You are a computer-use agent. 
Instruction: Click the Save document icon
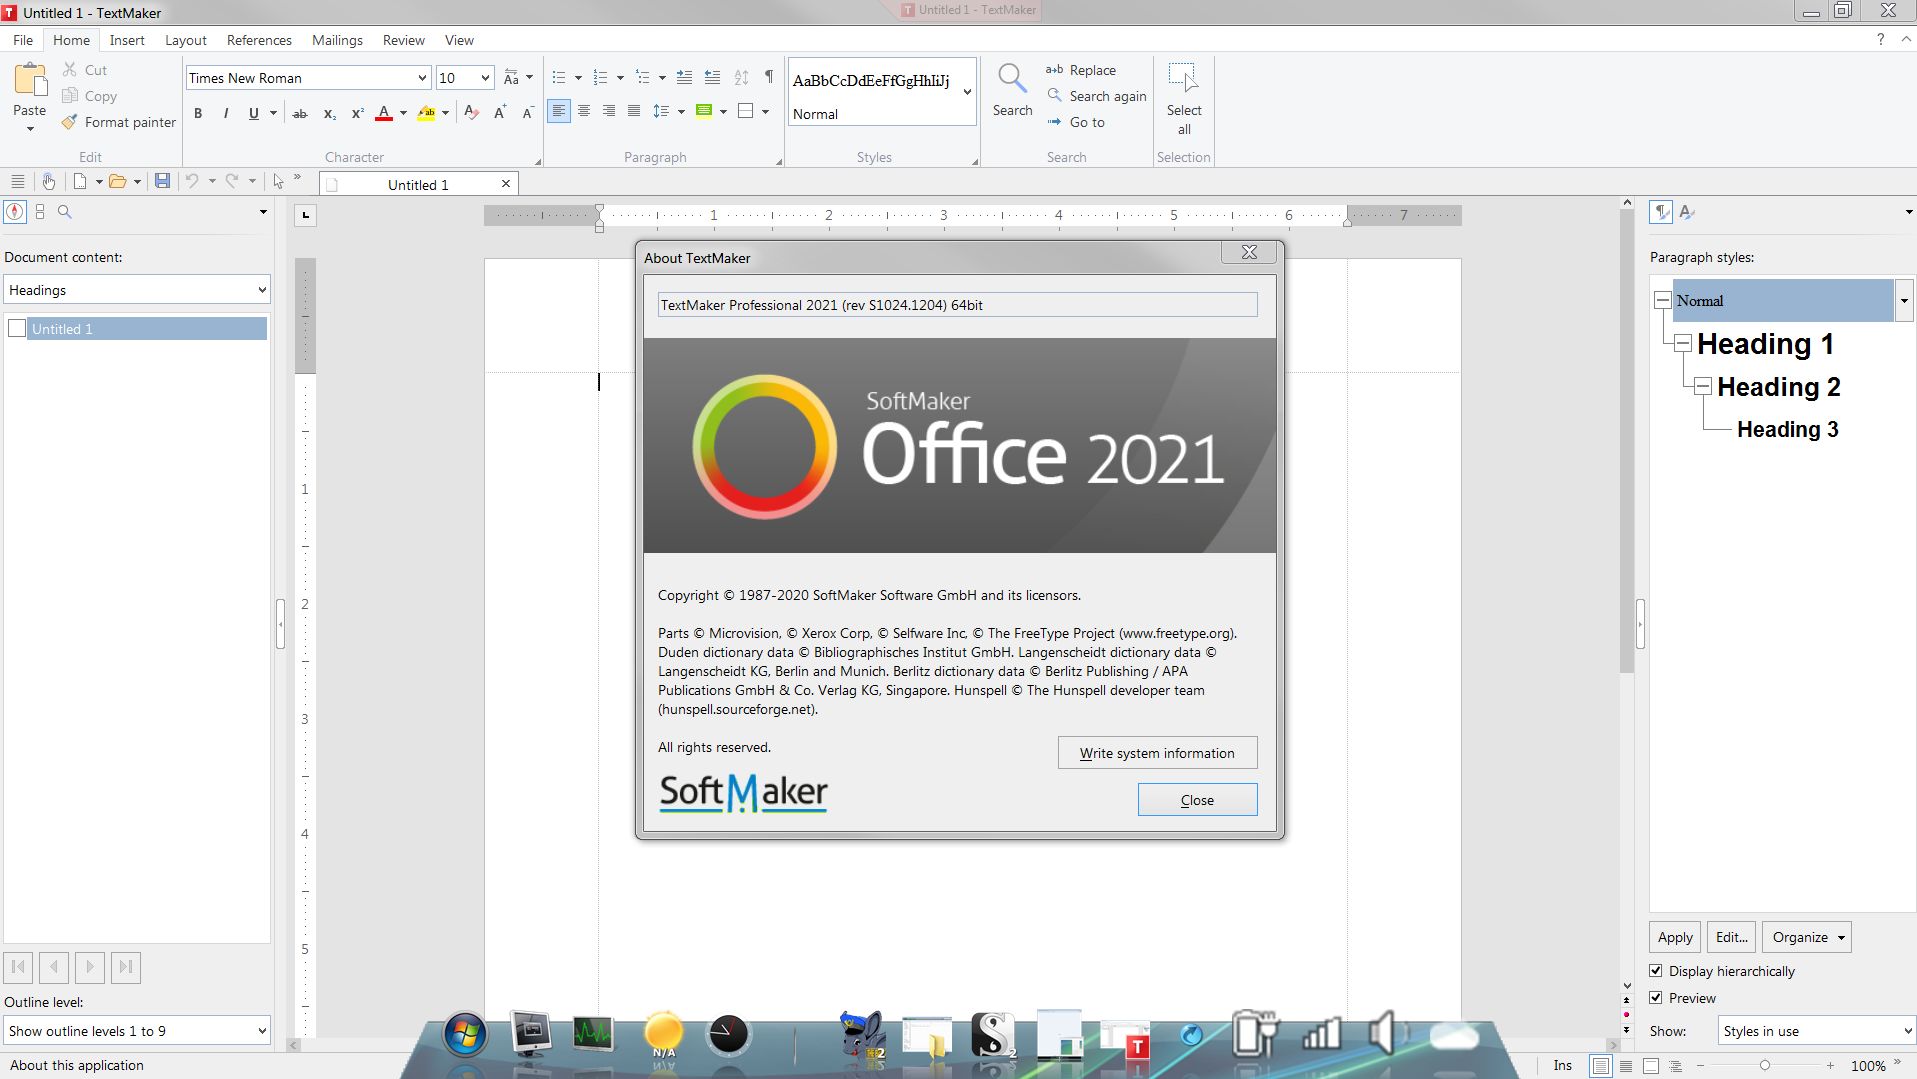click(162, 181)
